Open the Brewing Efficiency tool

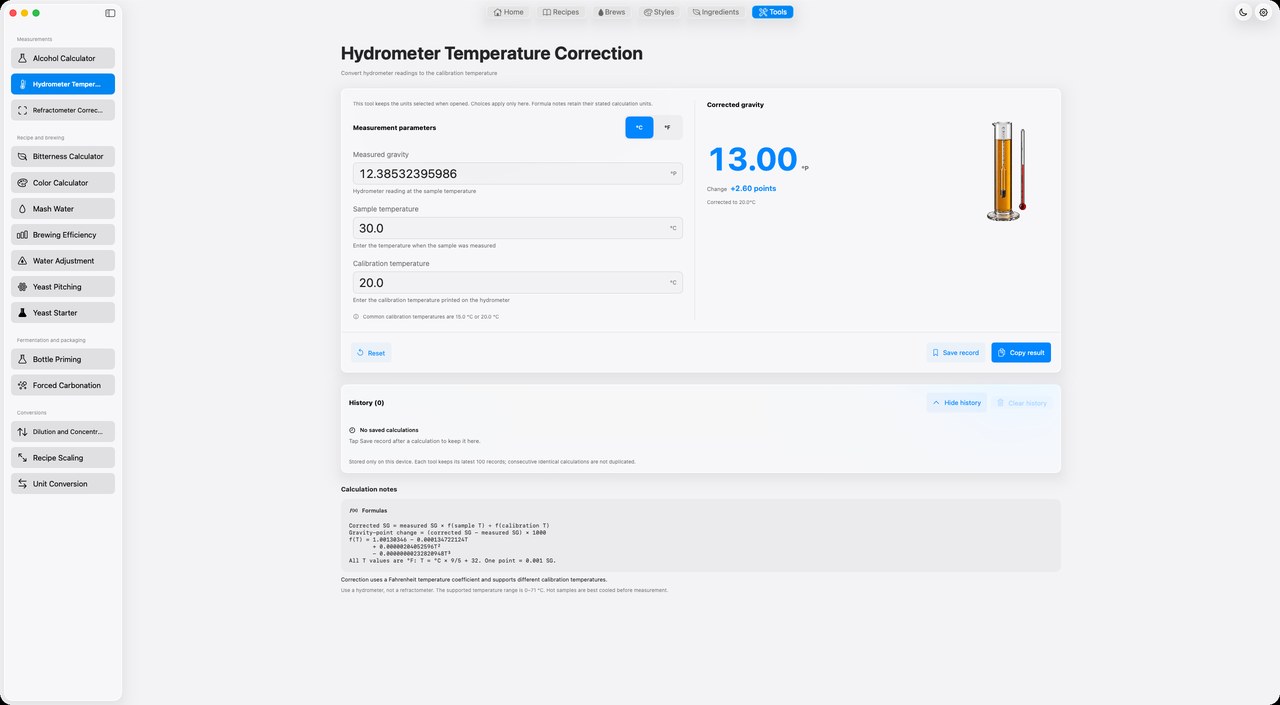tap(63, 234)
